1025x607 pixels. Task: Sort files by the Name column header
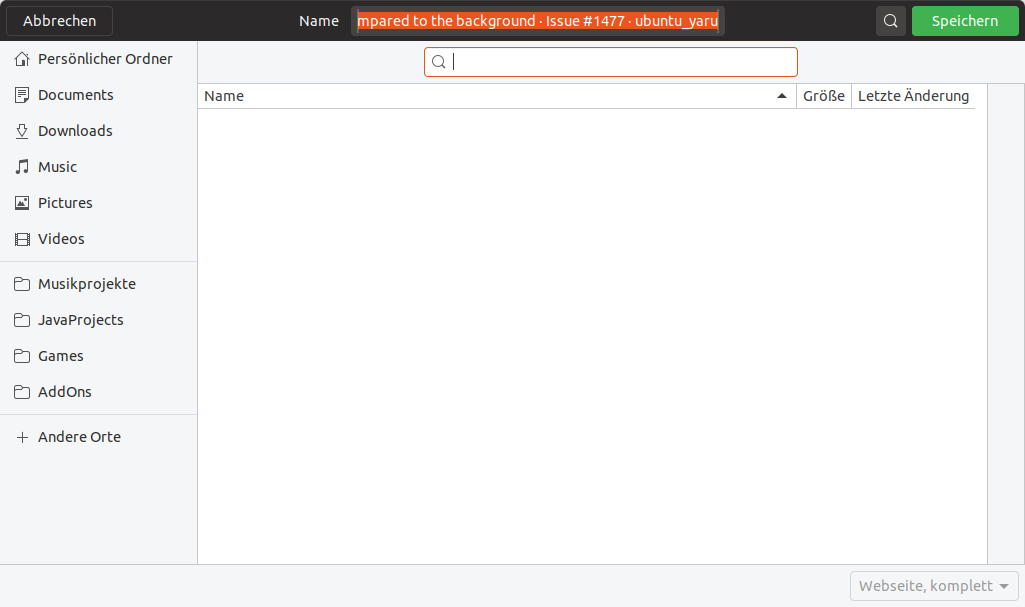point(497,96)
